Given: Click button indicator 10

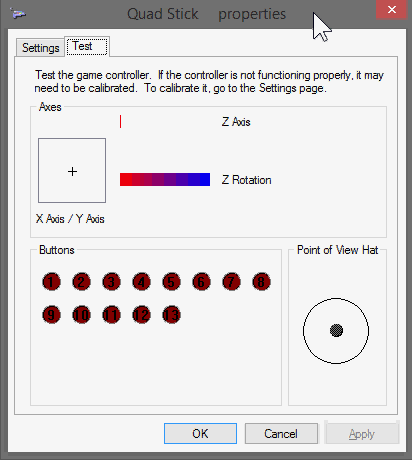Looking at the screenshot, I should coord(81,315).
